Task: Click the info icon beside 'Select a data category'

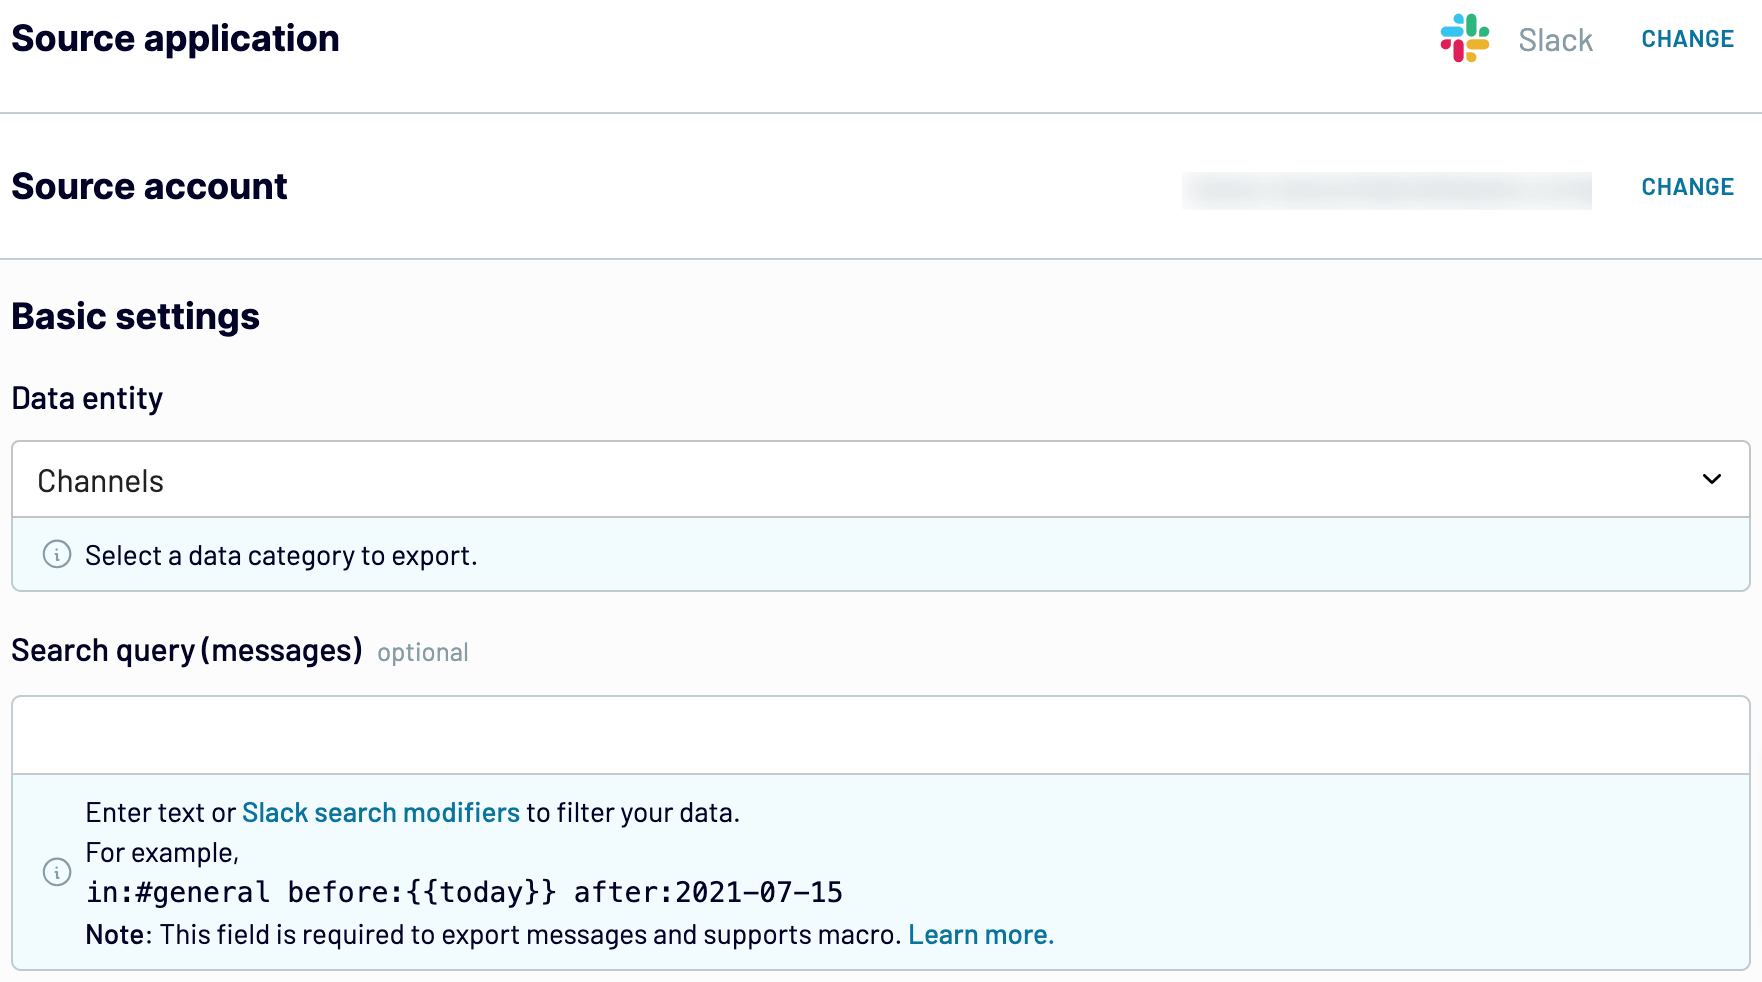Action: tap(57, 554)
